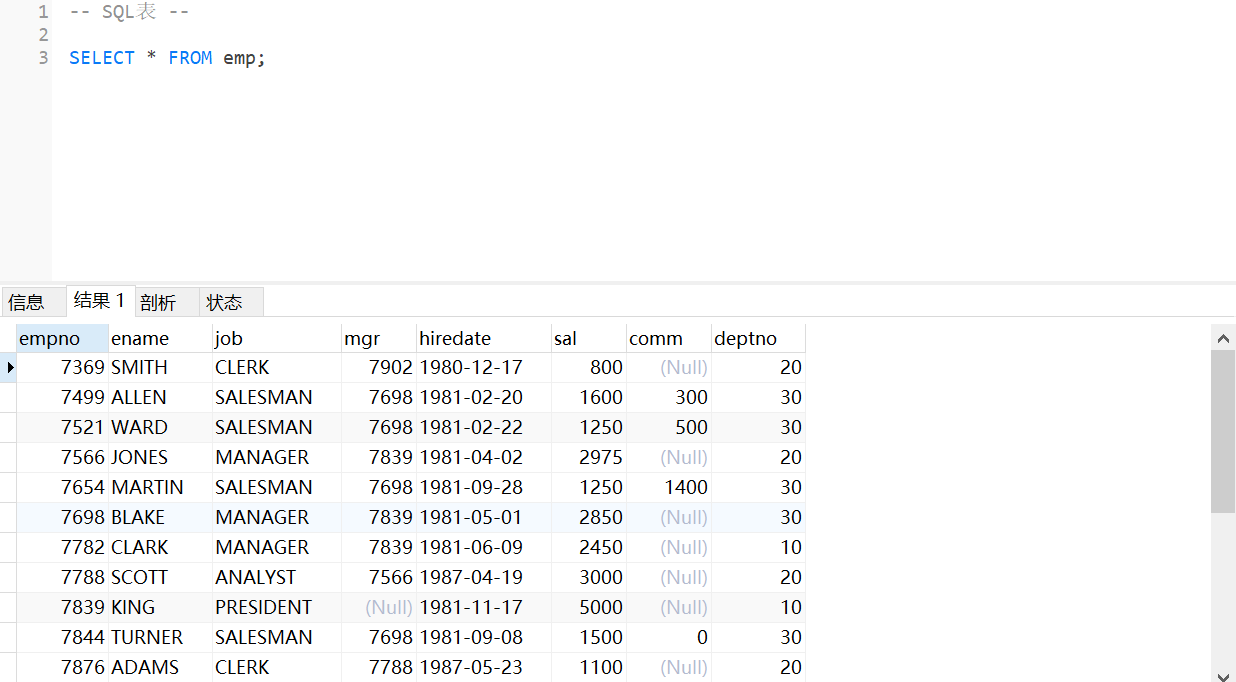Click hiredate 1980-12-17 cell
The width and height of the screenshot is (1236, 682).
[x=484, y=367]
